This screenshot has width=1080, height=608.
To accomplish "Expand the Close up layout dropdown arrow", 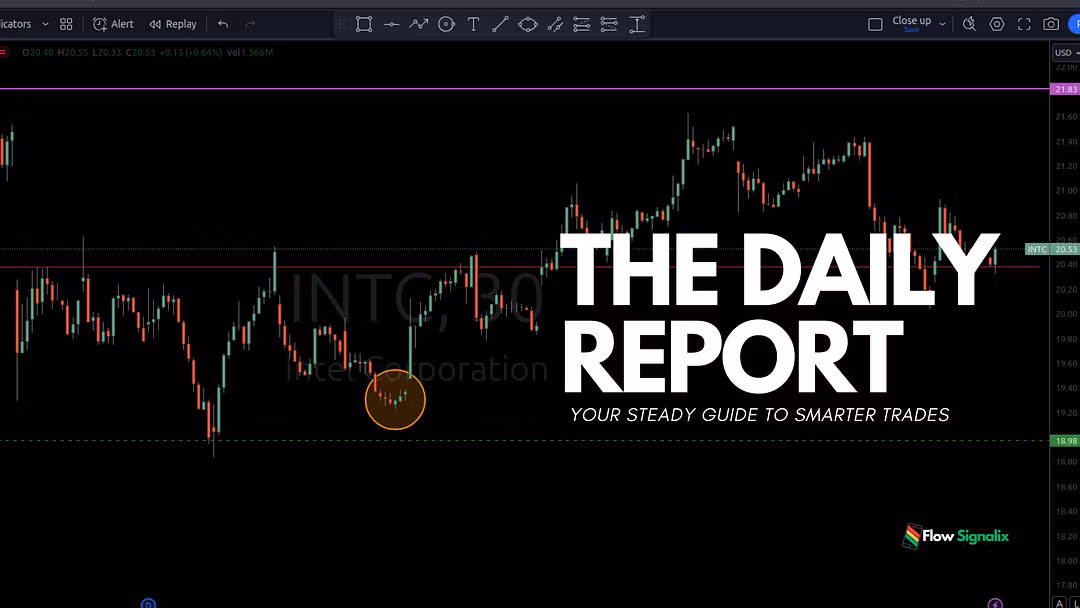I will pyautogui.click(x=942, y=24).
